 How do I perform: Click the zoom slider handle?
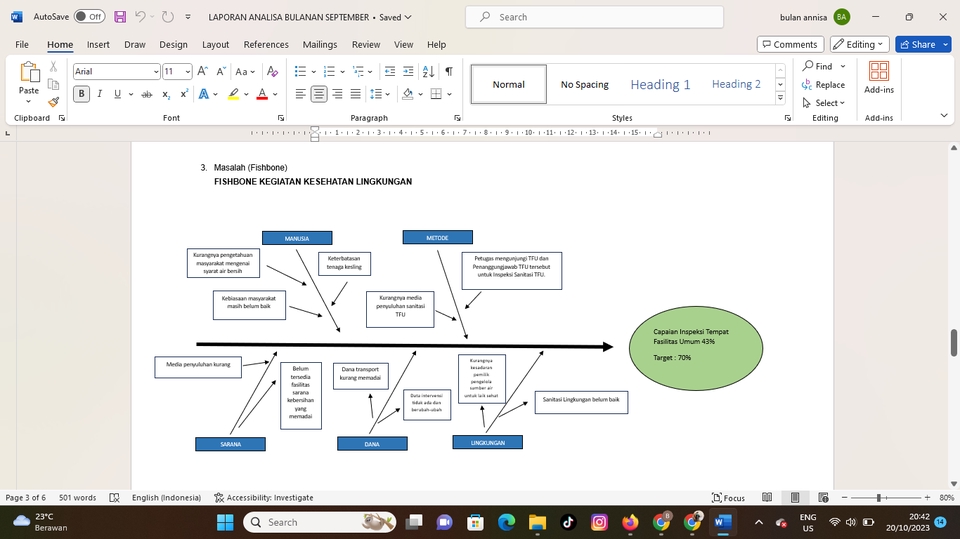click(x=879, y=497)
